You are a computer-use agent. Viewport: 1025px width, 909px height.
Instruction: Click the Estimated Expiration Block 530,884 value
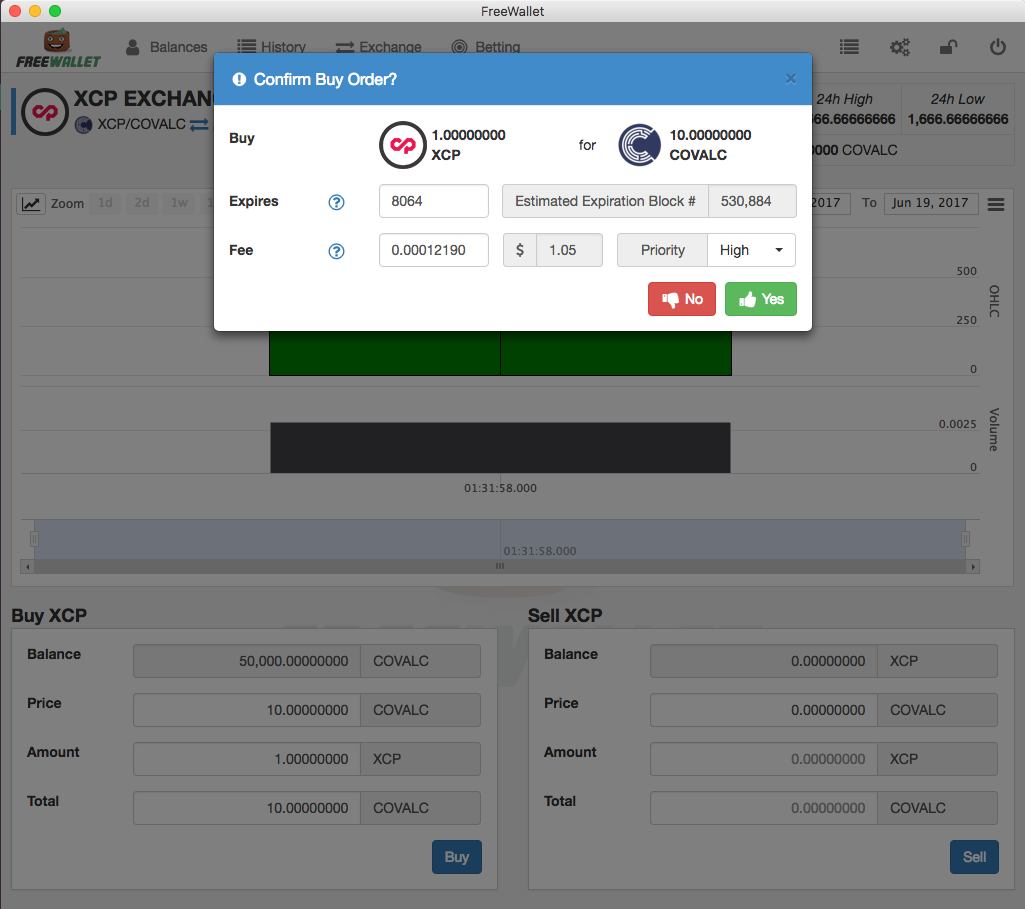[752, 201]
